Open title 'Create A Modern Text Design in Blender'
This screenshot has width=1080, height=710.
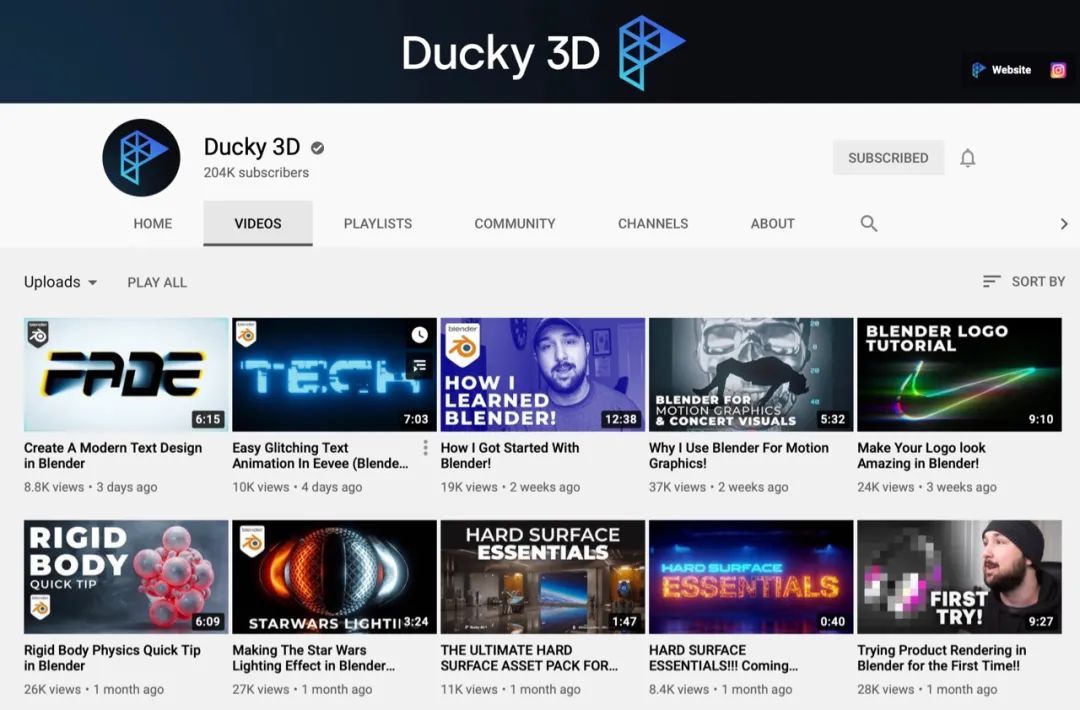tap(113, 456)
